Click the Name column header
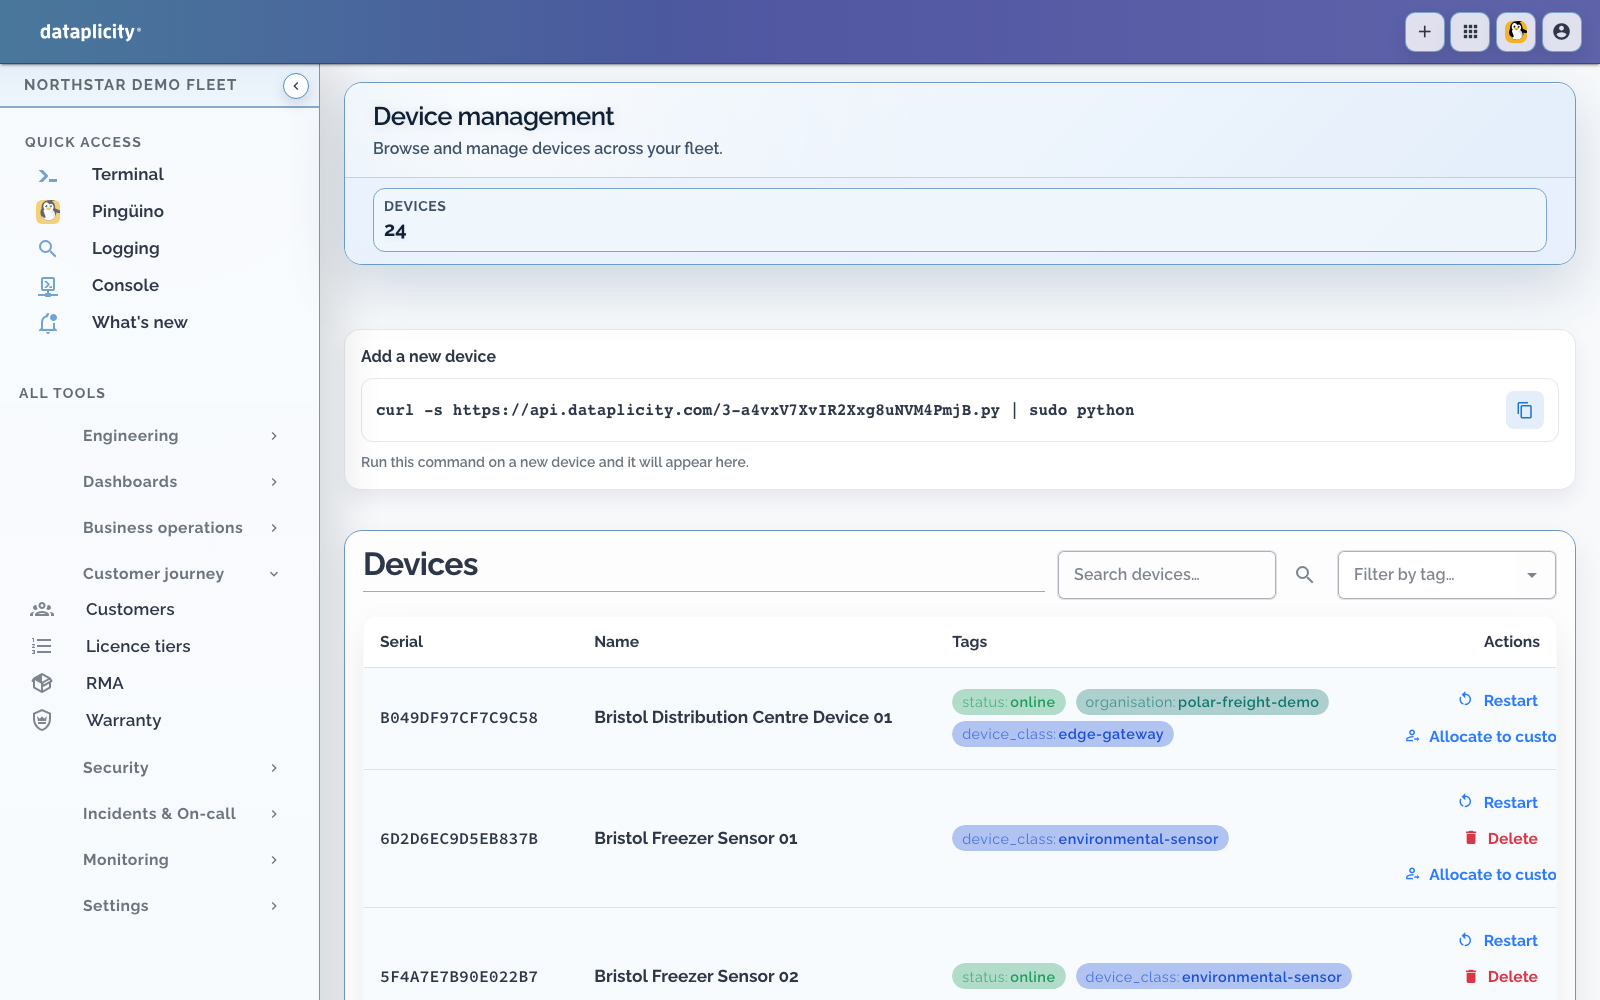 [616, 642]
